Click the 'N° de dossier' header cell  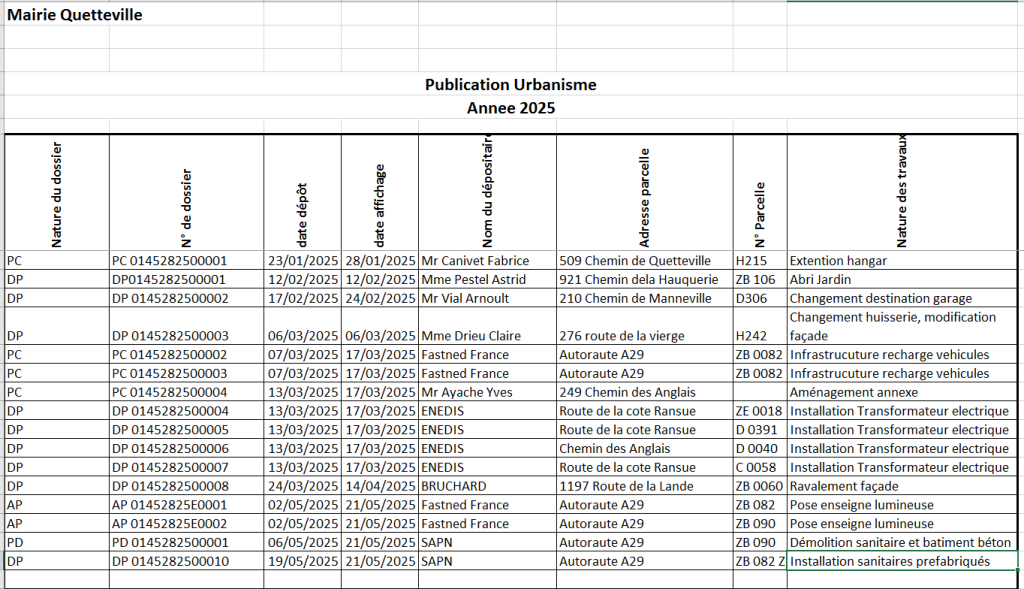(x=187, y=193)
